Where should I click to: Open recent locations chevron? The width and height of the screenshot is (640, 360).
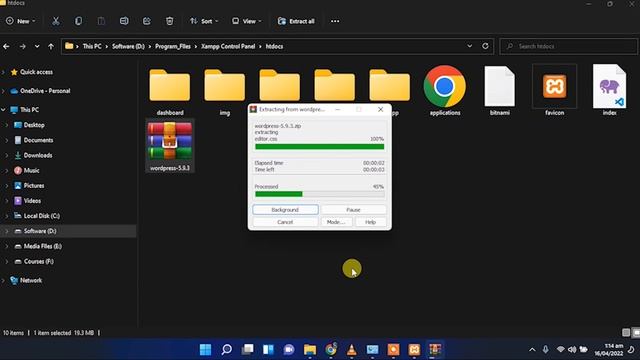37,47
